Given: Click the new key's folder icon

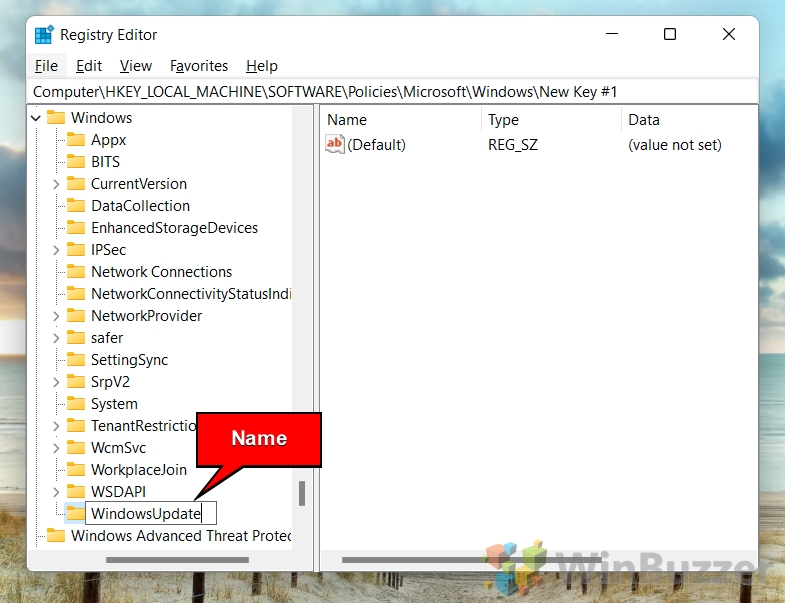Looking at the screenshot, I should pyautogui.click(x=76, y=513).
